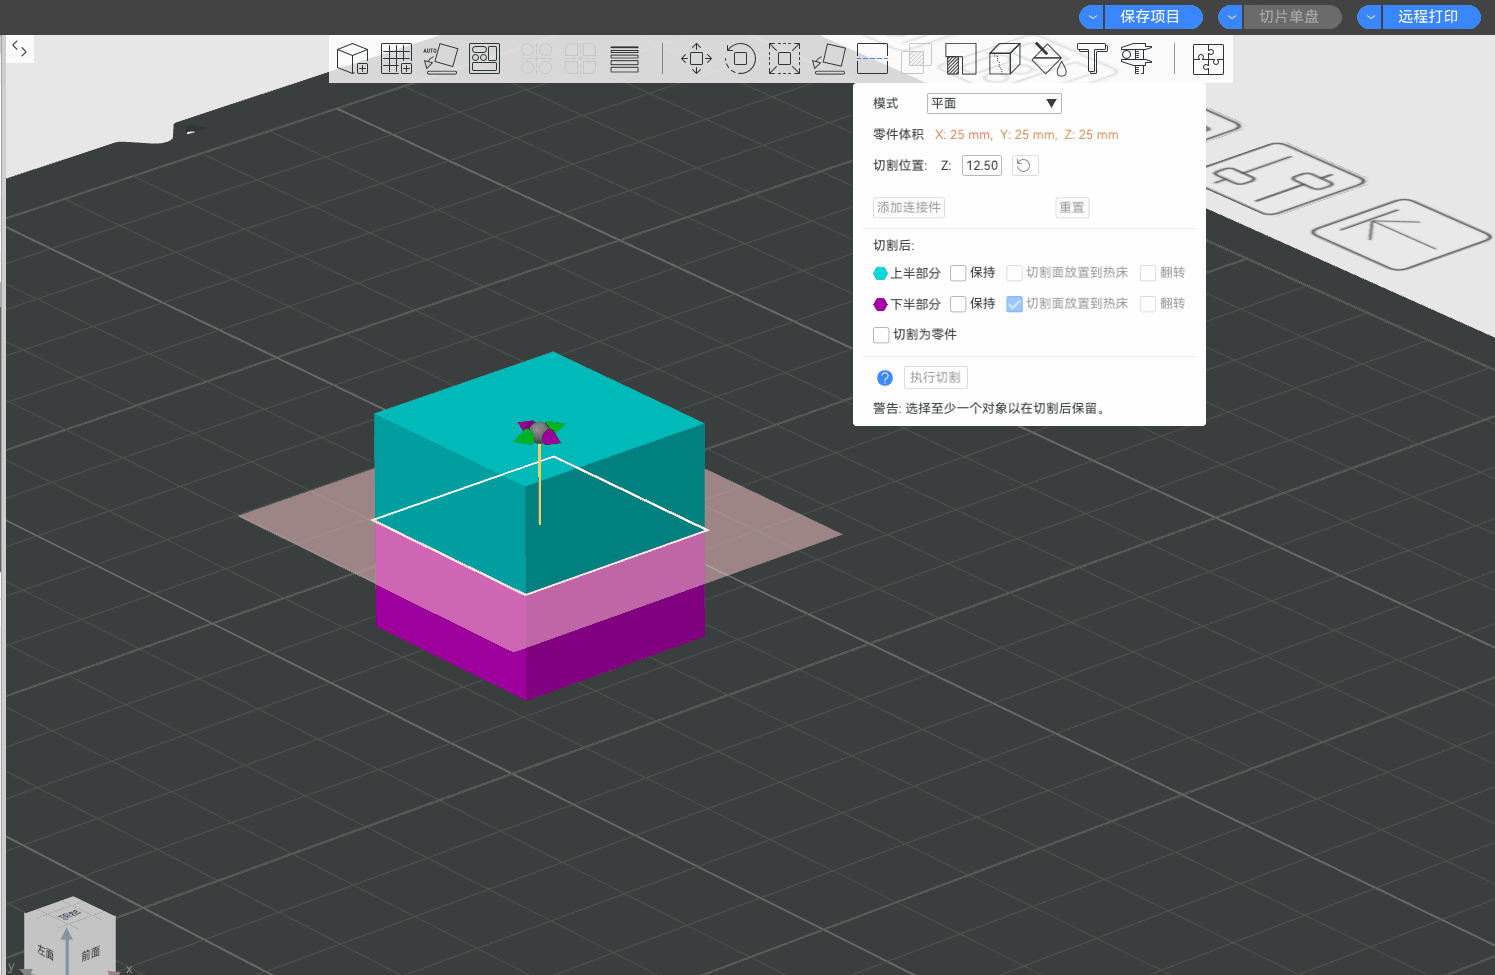Toggle 翻转 for 下半部分
The width and height of the screenshot is (1495, 975).
click(1148, 304)
